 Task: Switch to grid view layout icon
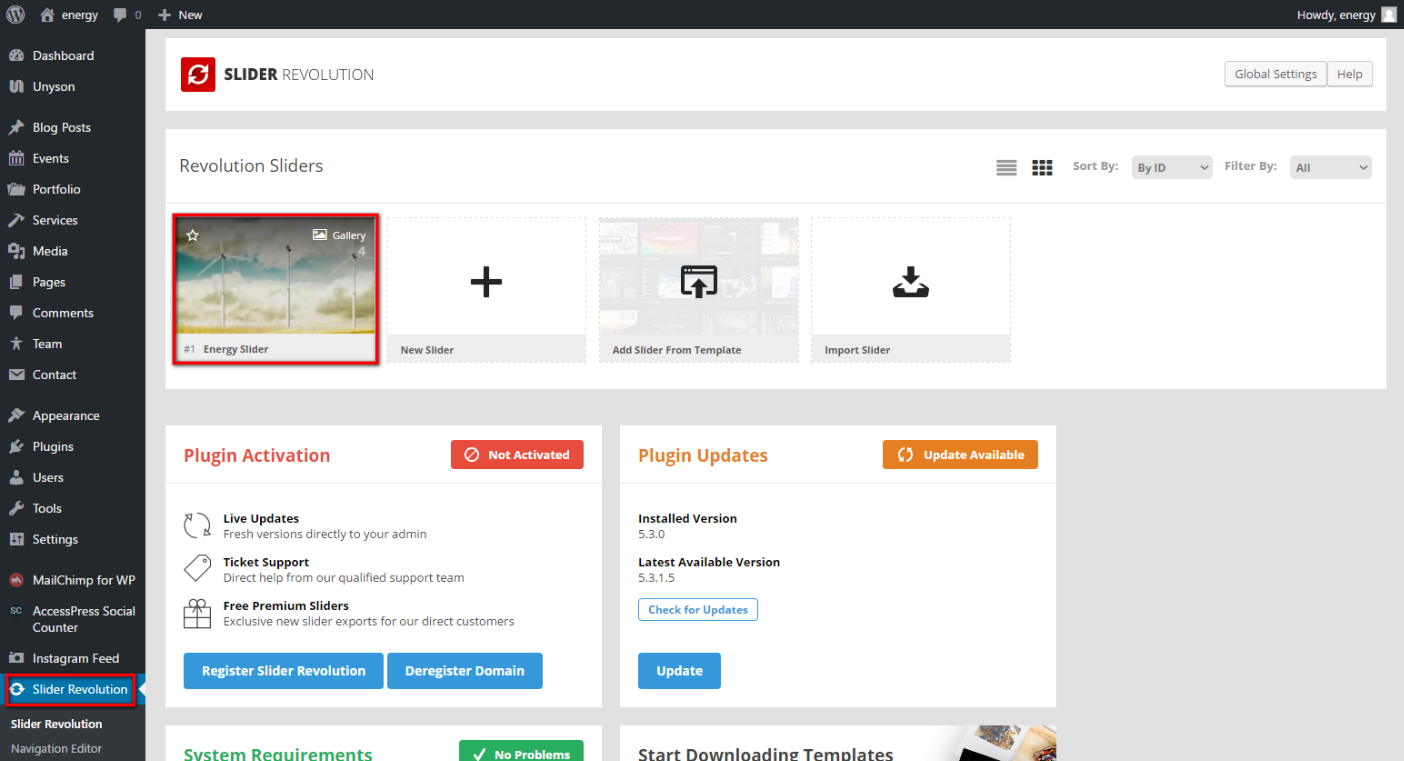pyautogui.click(x=1042, y=168)
